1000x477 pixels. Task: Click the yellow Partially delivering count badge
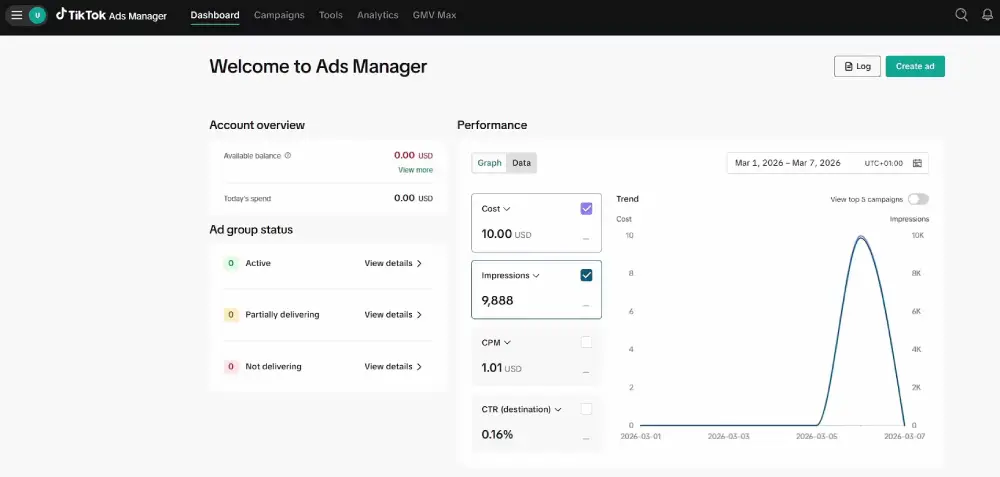click(231, 315)
